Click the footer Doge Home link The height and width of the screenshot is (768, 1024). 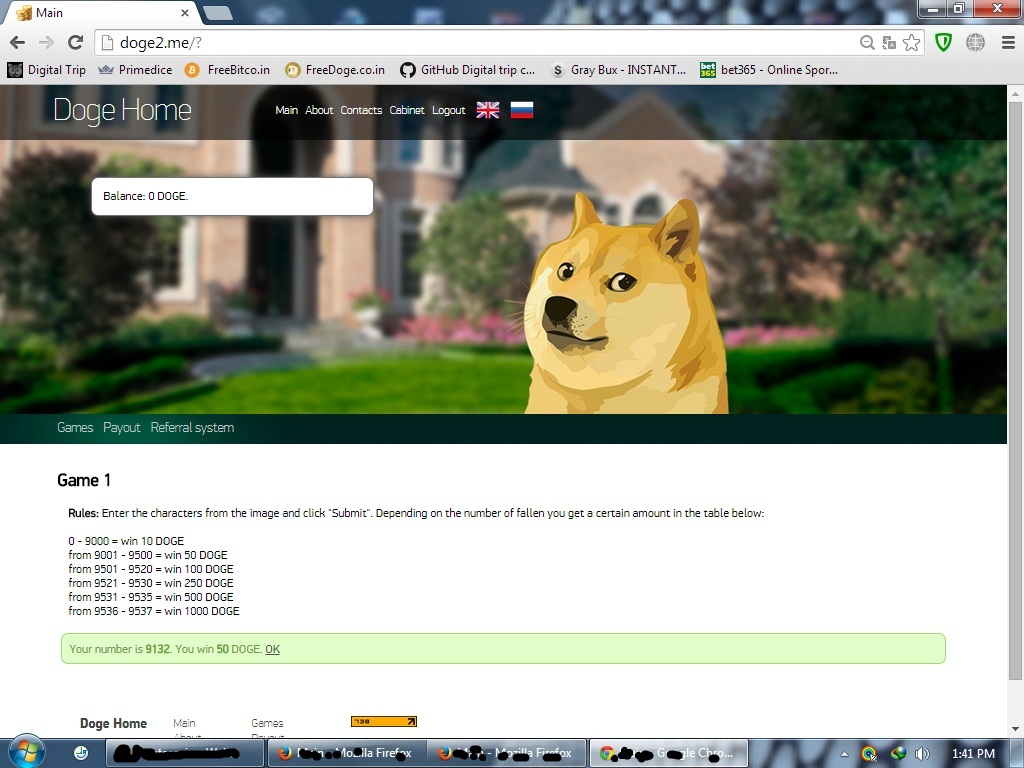113,723
